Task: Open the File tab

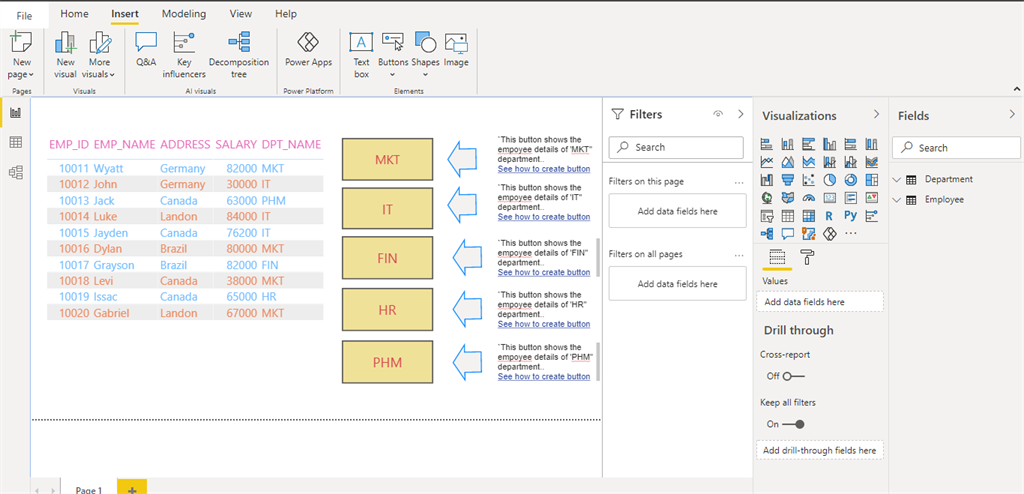Action: point(24,16)
